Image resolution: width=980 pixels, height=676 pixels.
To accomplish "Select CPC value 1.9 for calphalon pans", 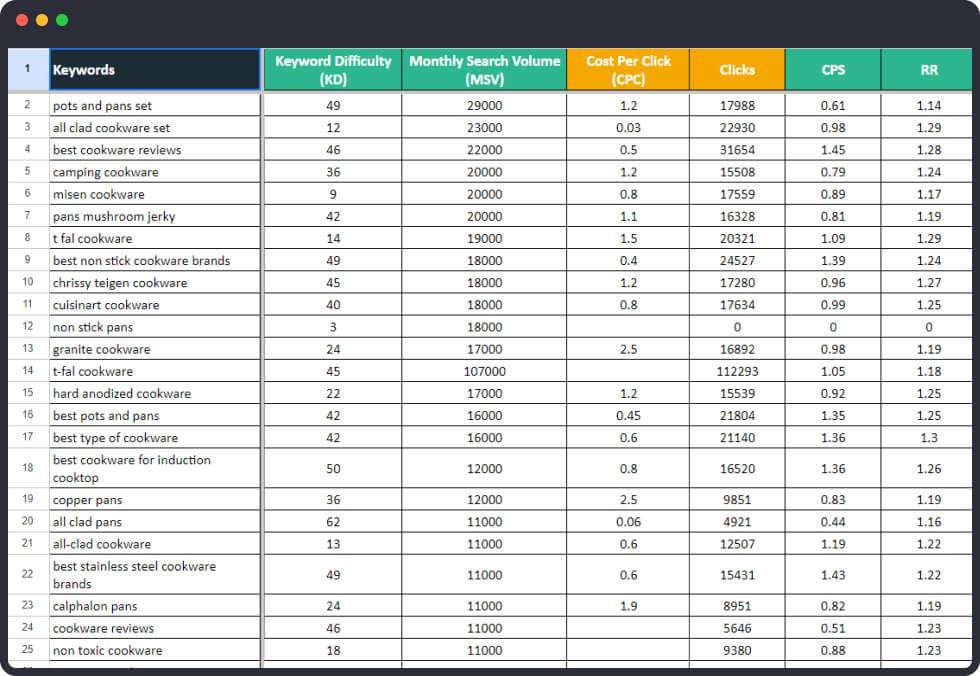I will 628,606.
